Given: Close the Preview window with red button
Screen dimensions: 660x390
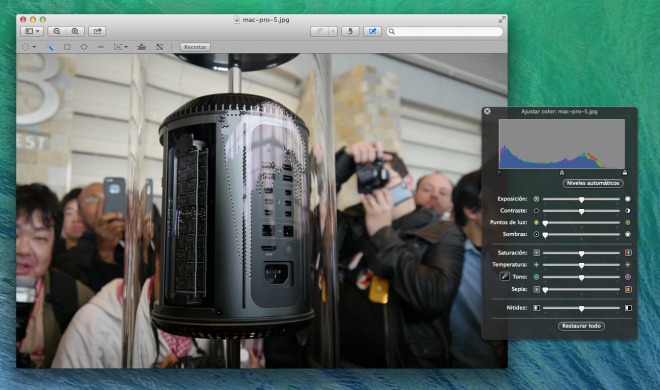Looking at the screenshot, I should [x=23, y=19].
